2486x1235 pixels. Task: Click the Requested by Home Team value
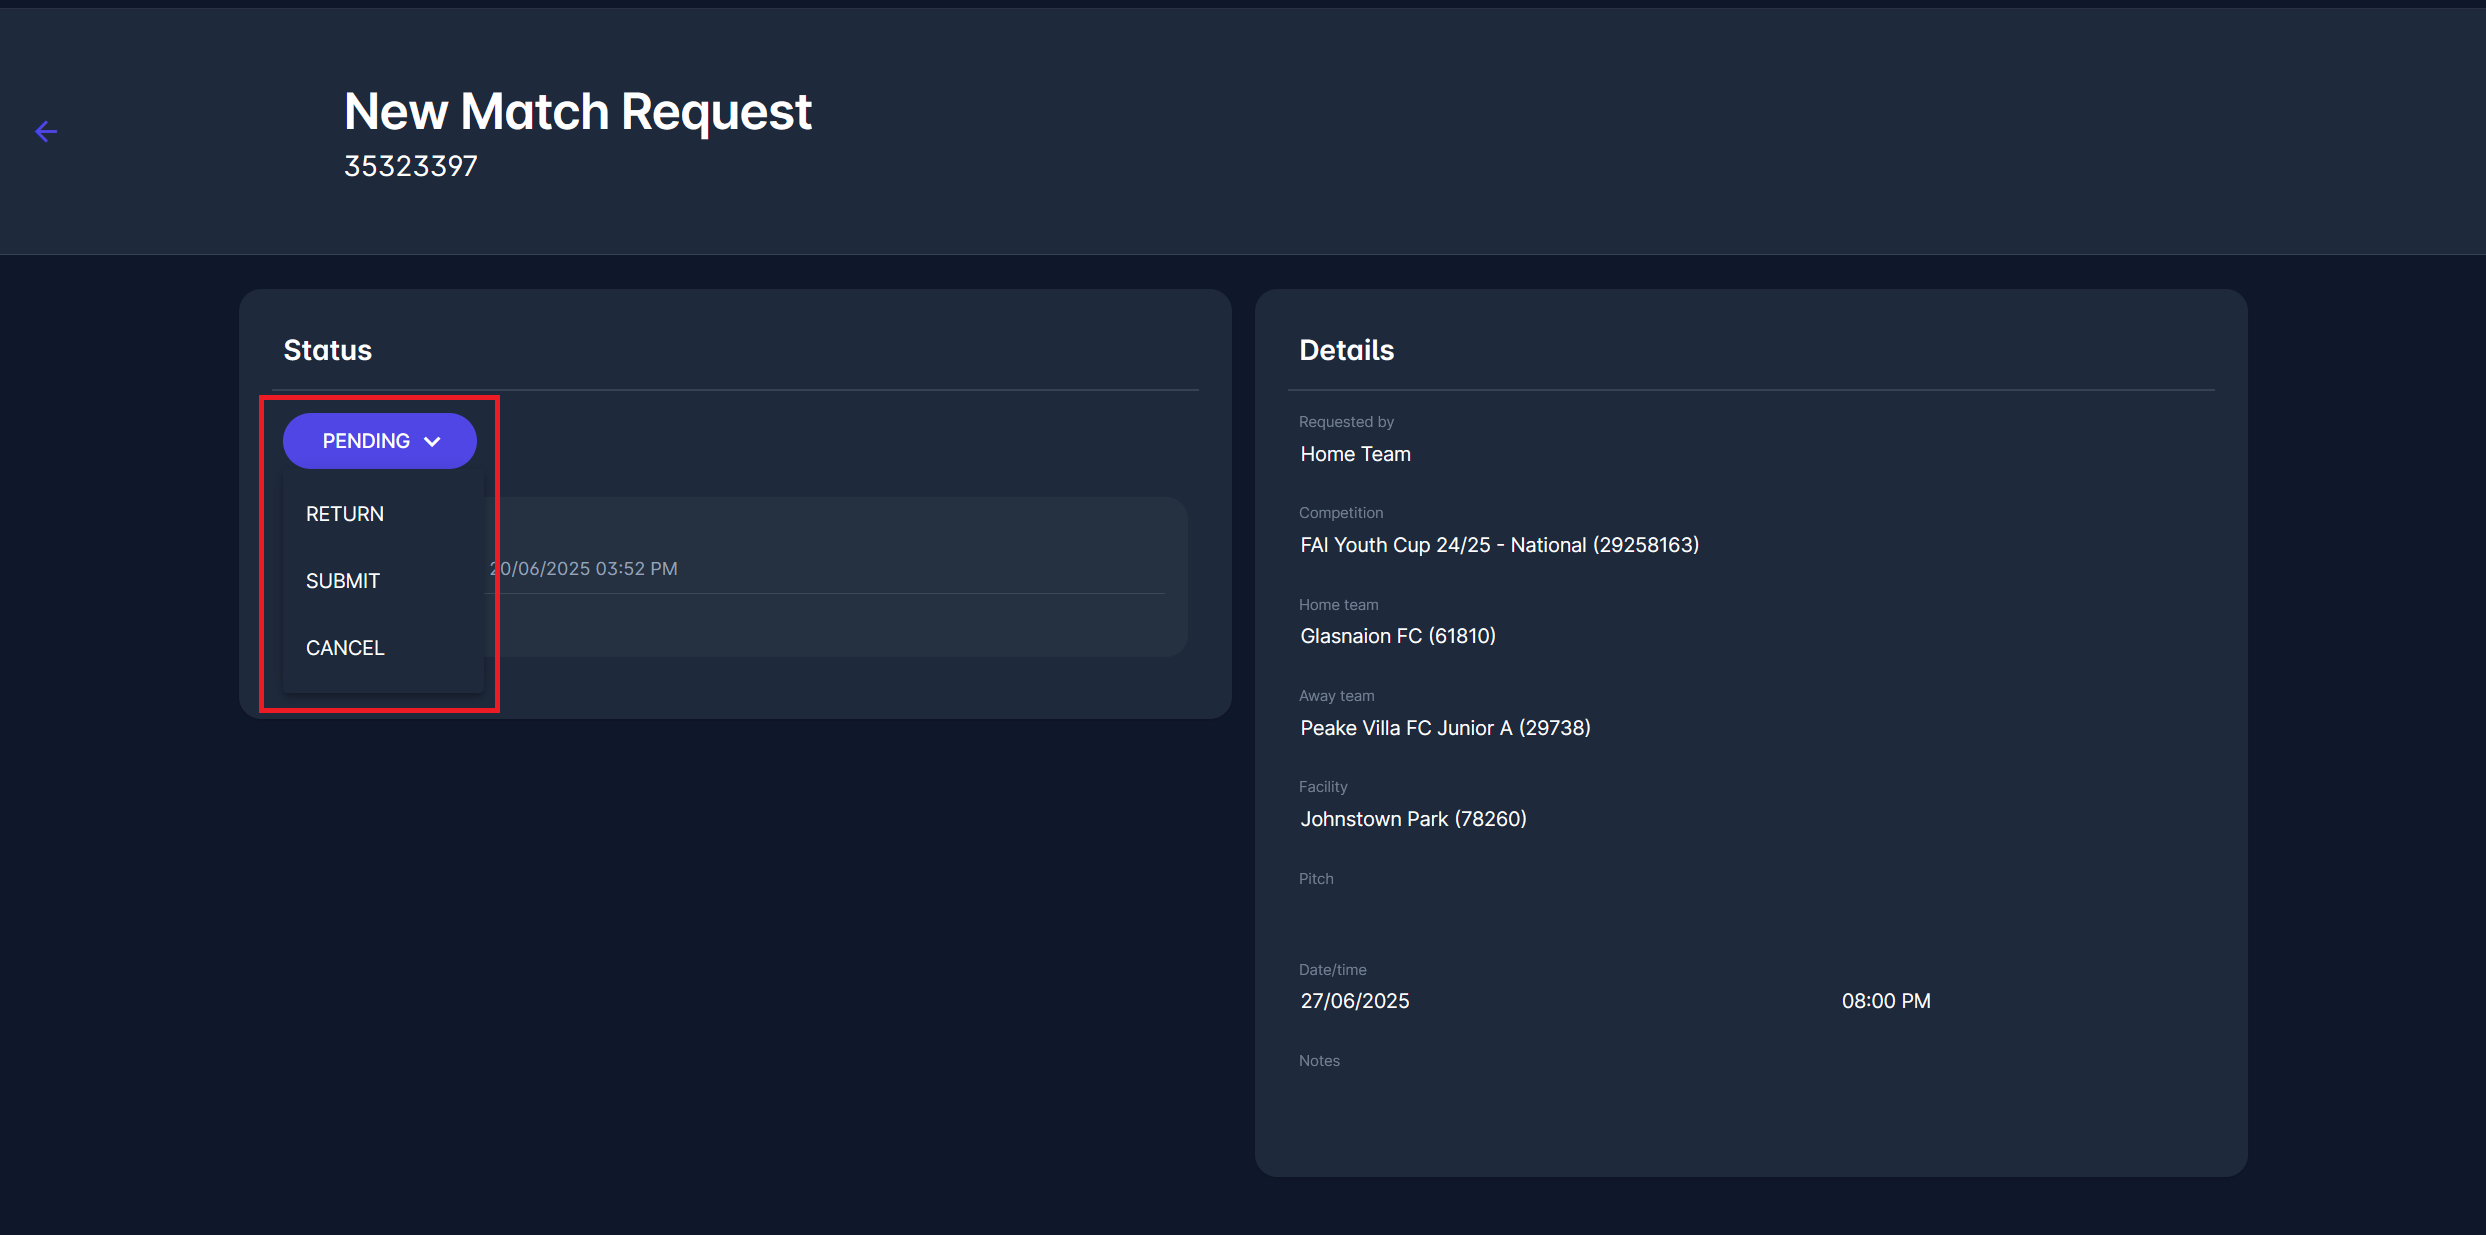pos(1355,454)
